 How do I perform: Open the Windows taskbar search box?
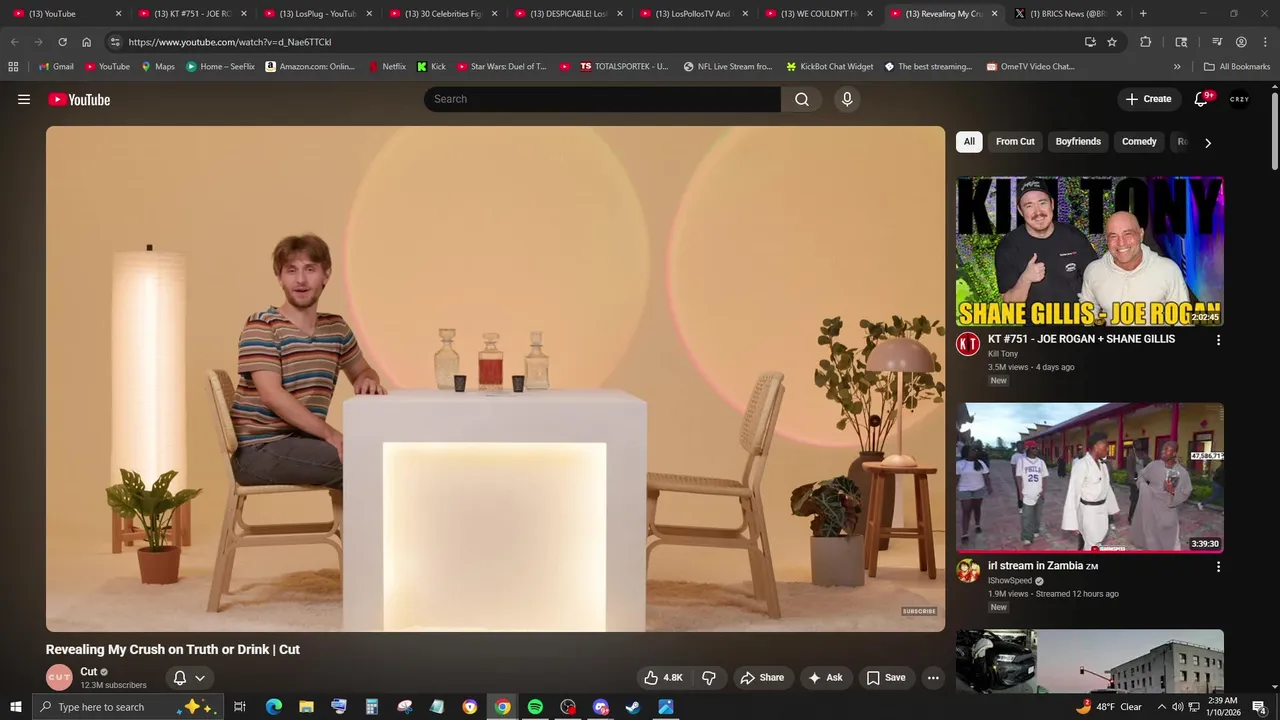point(126,707)
